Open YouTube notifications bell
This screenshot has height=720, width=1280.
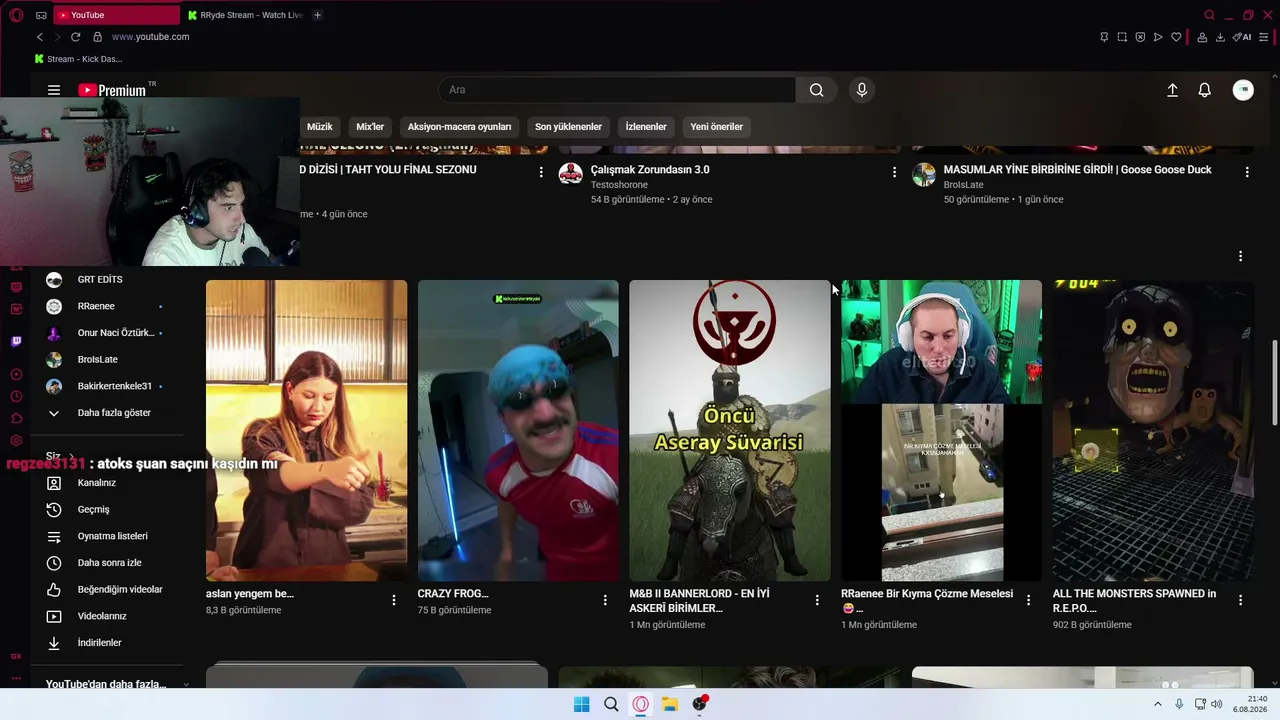(1205, 90)
